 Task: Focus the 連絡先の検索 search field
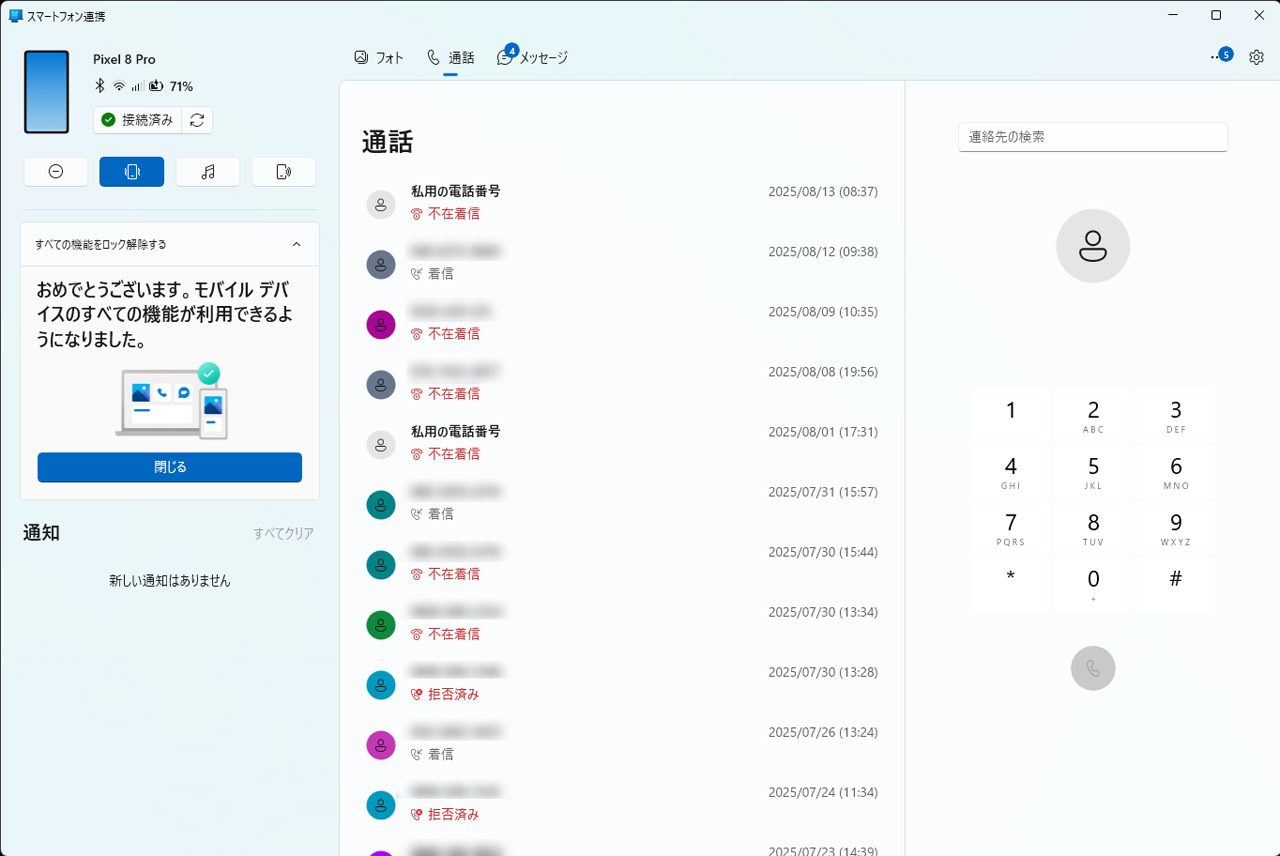click(x=1093, y=137)
